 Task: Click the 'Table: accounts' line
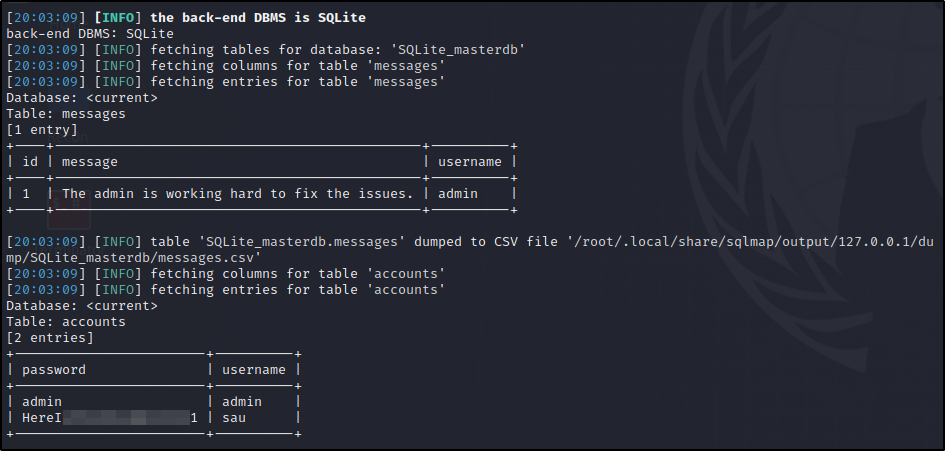pyautogui.click(x=66, y=321)
